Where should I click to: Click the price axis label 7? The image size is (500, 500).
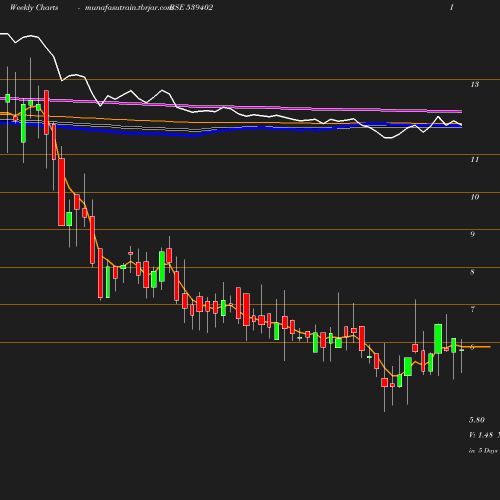coord(472,309)
